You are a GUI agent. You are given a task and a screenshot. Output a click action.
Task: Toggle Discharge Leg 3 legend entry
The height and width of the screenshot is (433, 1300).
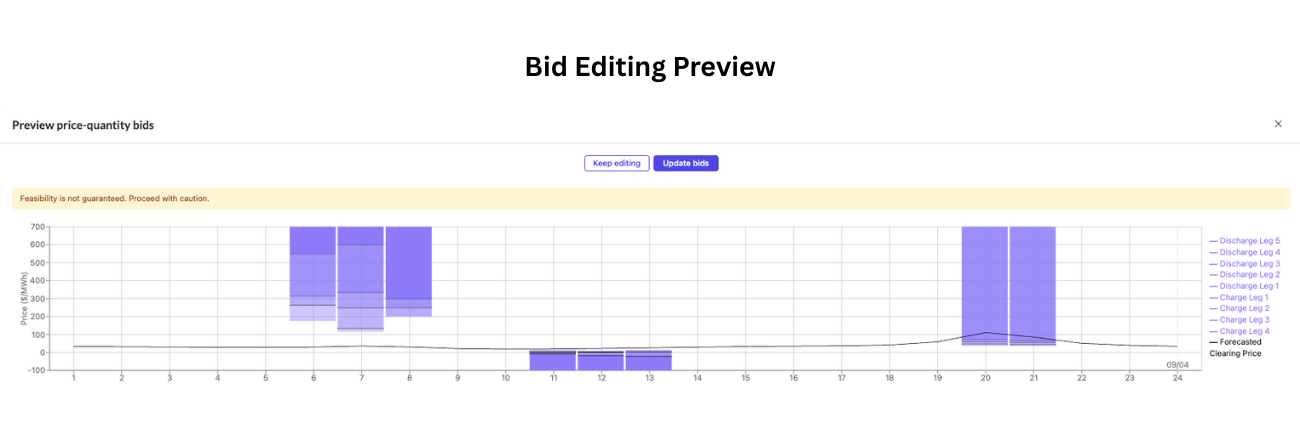(x=1244, y=263)
